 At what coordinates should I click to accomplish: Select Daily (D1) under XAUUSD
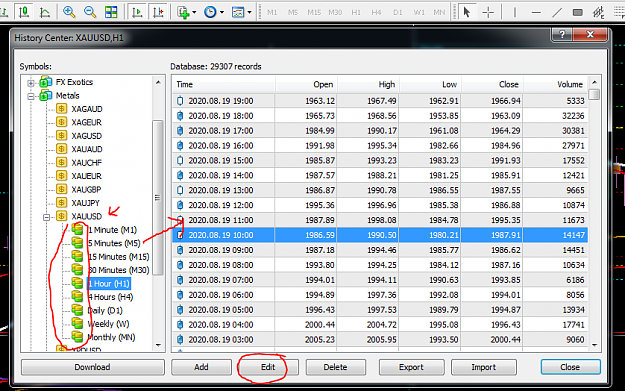[105, 310]
